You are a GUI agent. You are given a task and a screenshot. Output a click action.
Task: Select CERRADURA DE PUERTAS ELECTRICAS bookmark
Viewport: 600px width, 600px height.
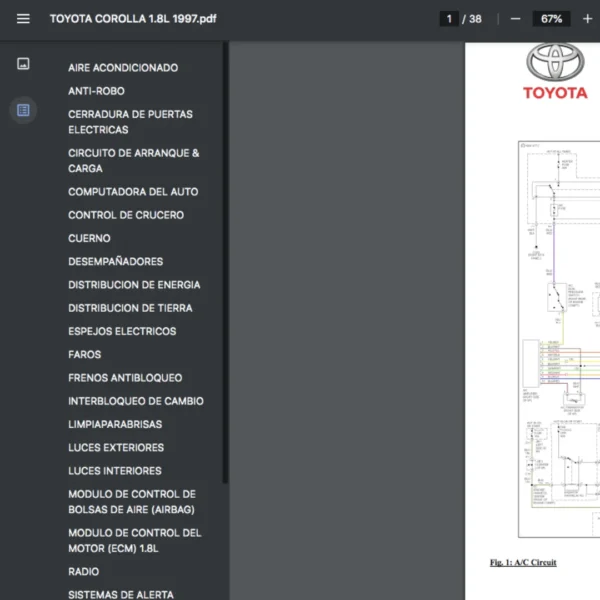130,122
